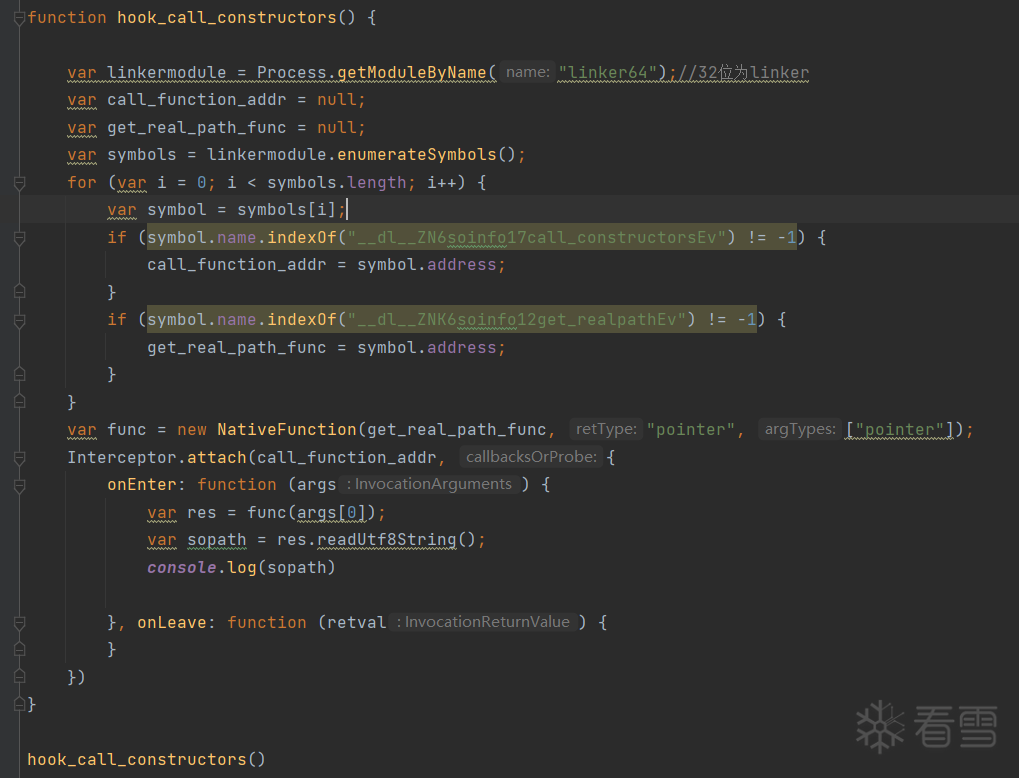Click the 'callbacksOrProbe:' parameter hint
Viewport: 1019px width, 778px height.
point(531,457)
